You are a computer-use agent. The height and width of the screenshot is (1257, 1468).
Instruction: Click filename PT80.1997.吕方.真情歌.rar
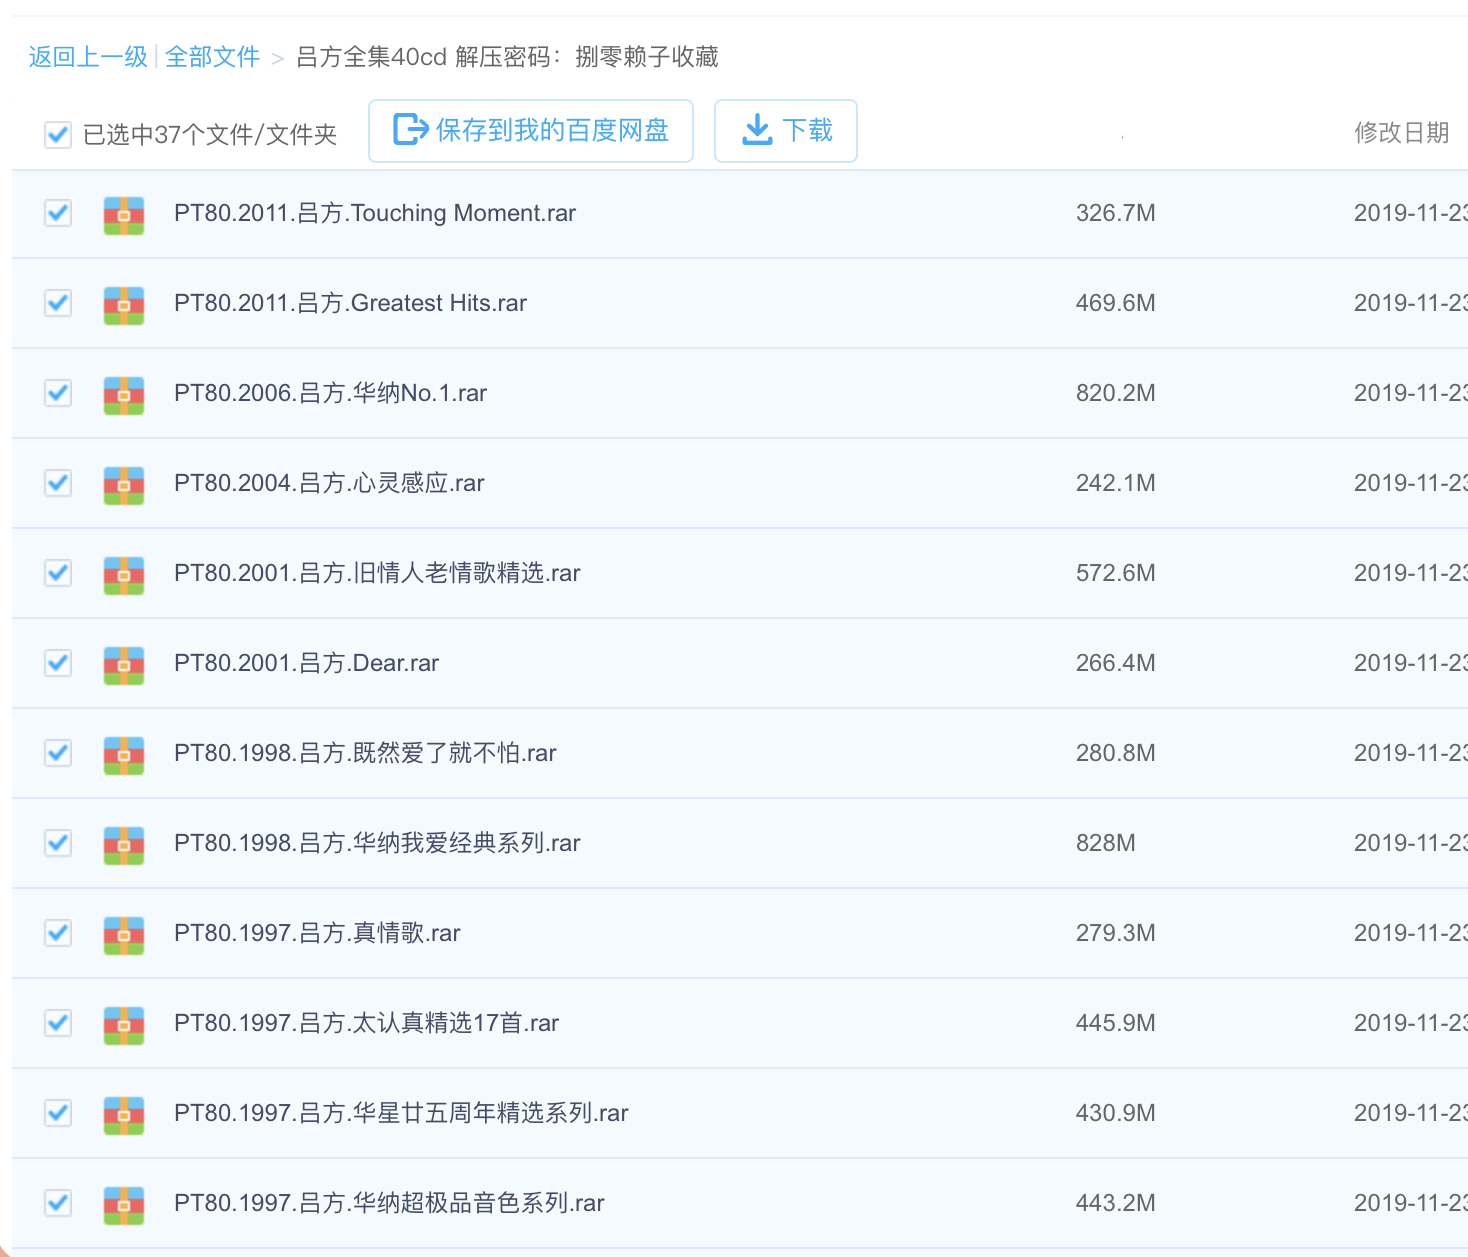point(317,933)
